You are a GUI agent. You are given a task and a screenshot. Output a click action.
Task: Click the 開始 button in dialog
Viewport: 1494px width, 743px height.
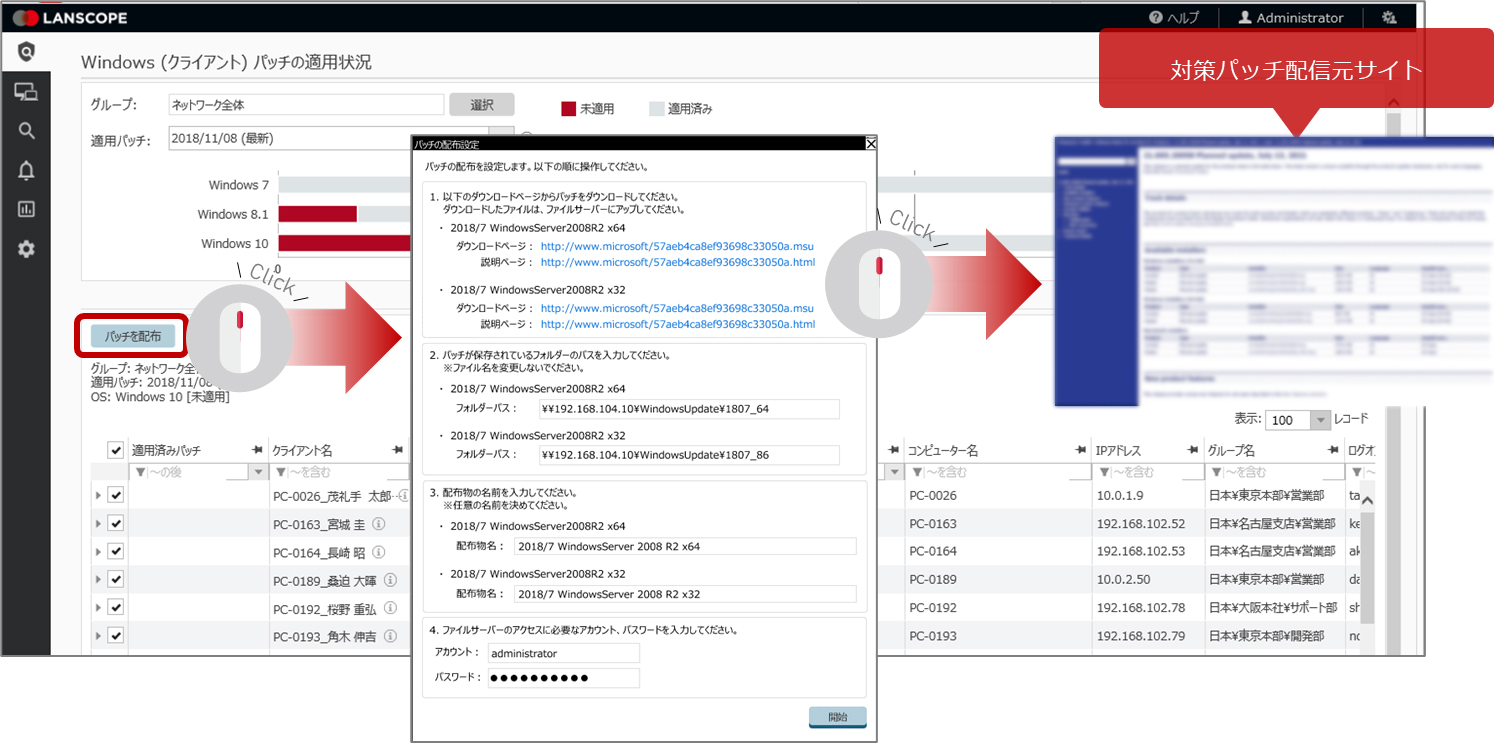tap(838, 717)
